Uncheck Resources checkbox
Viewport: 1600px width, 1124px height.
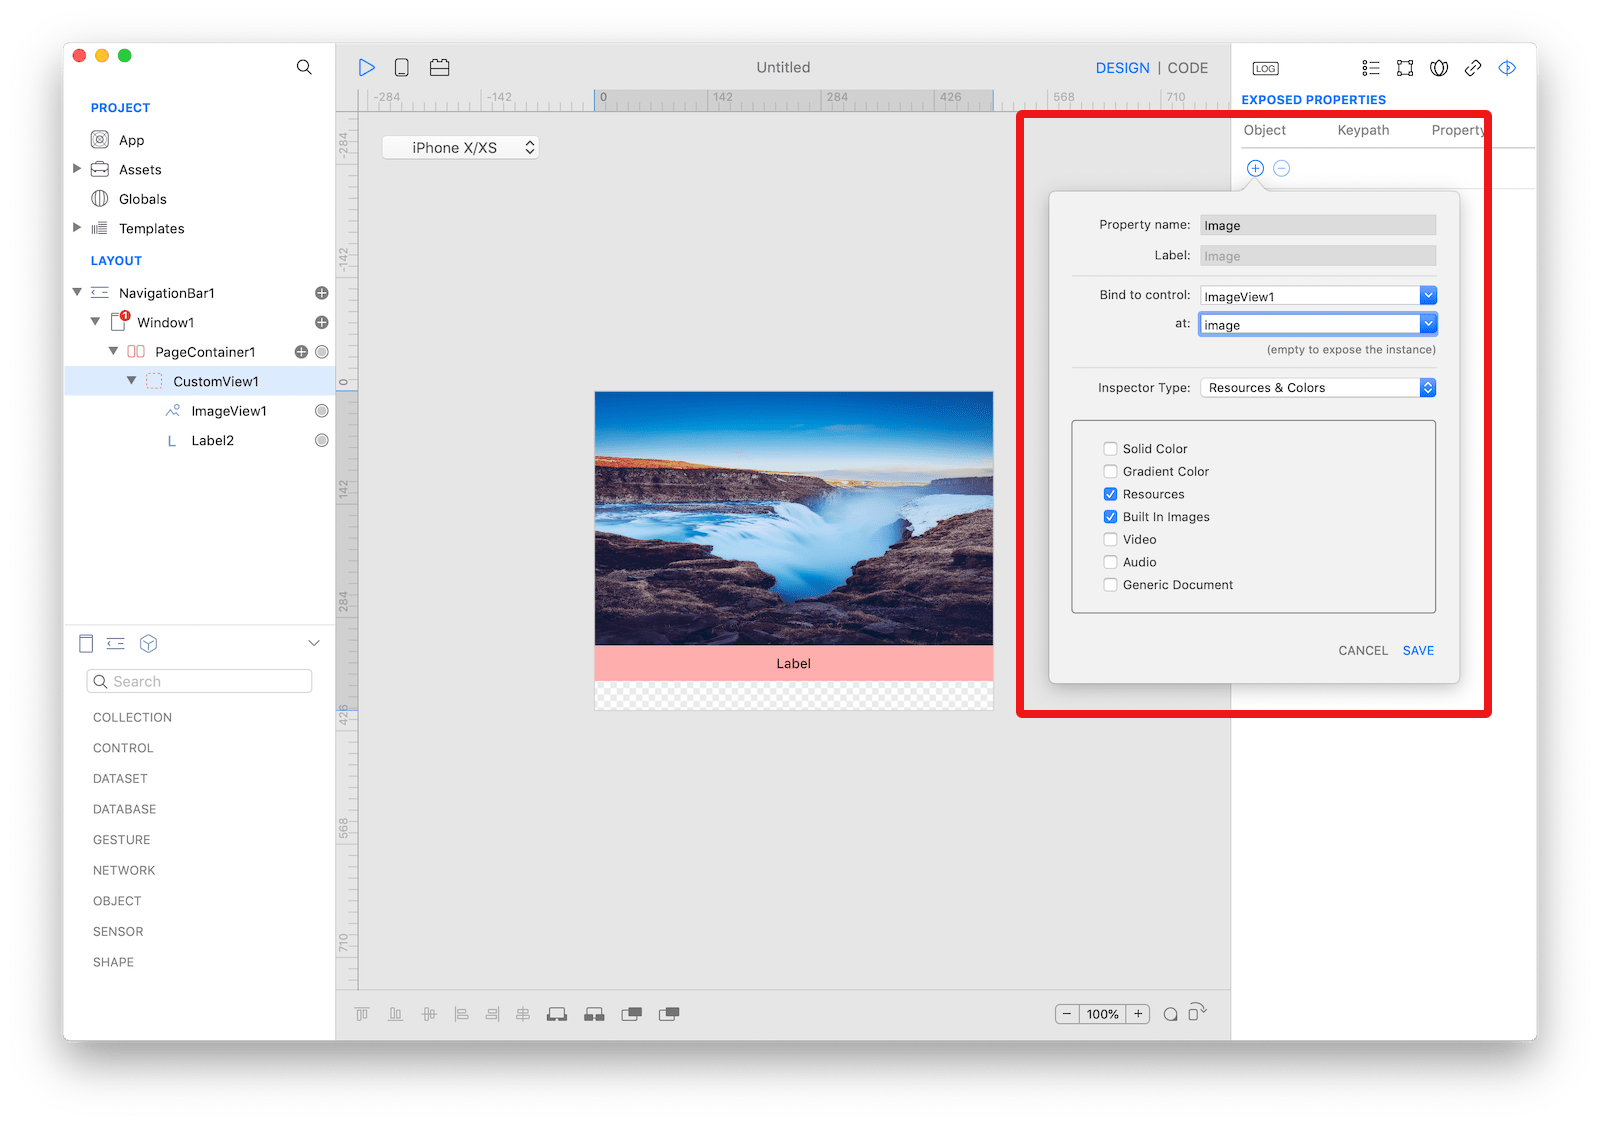(1110, 494)
